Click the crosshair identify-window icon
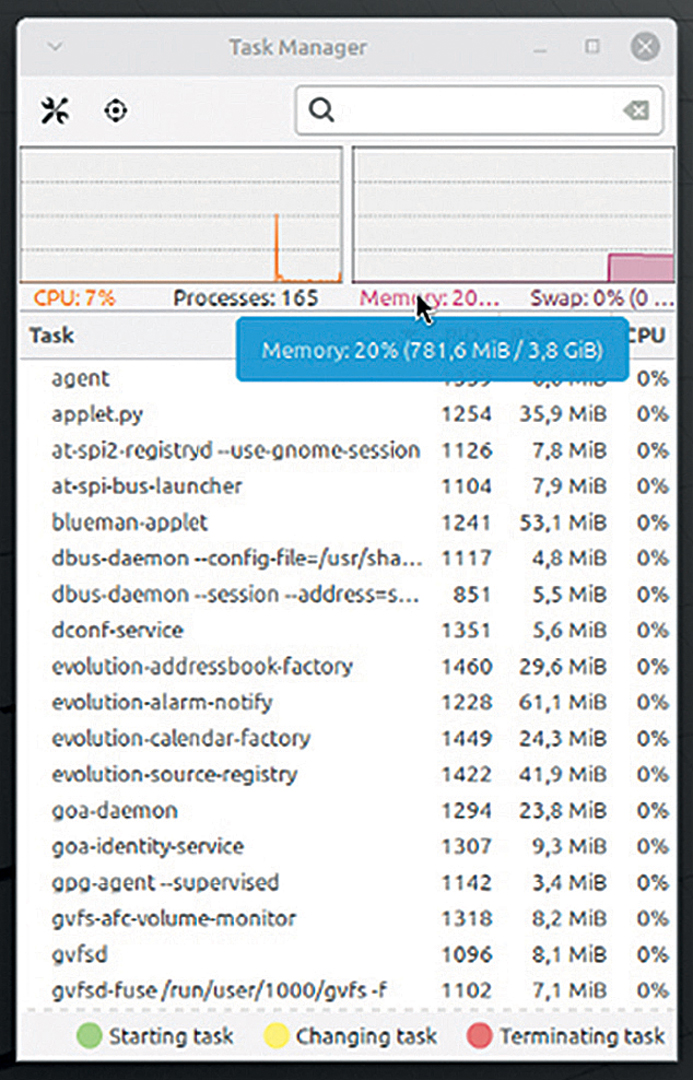This screenshot has height=1080, width=693. pyautogui.click(x=116, y=110)
